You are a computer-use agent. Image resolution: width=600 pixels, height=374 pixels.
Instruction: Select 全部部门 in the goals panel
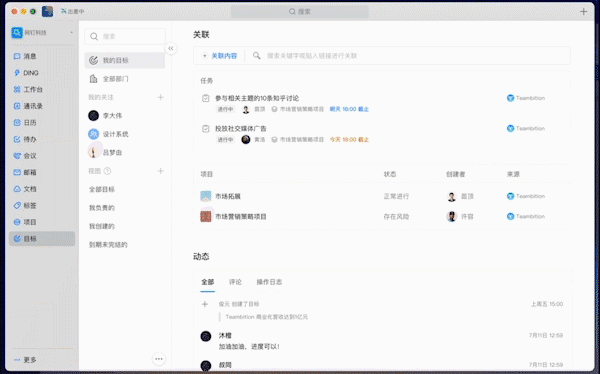coord(125,79)
